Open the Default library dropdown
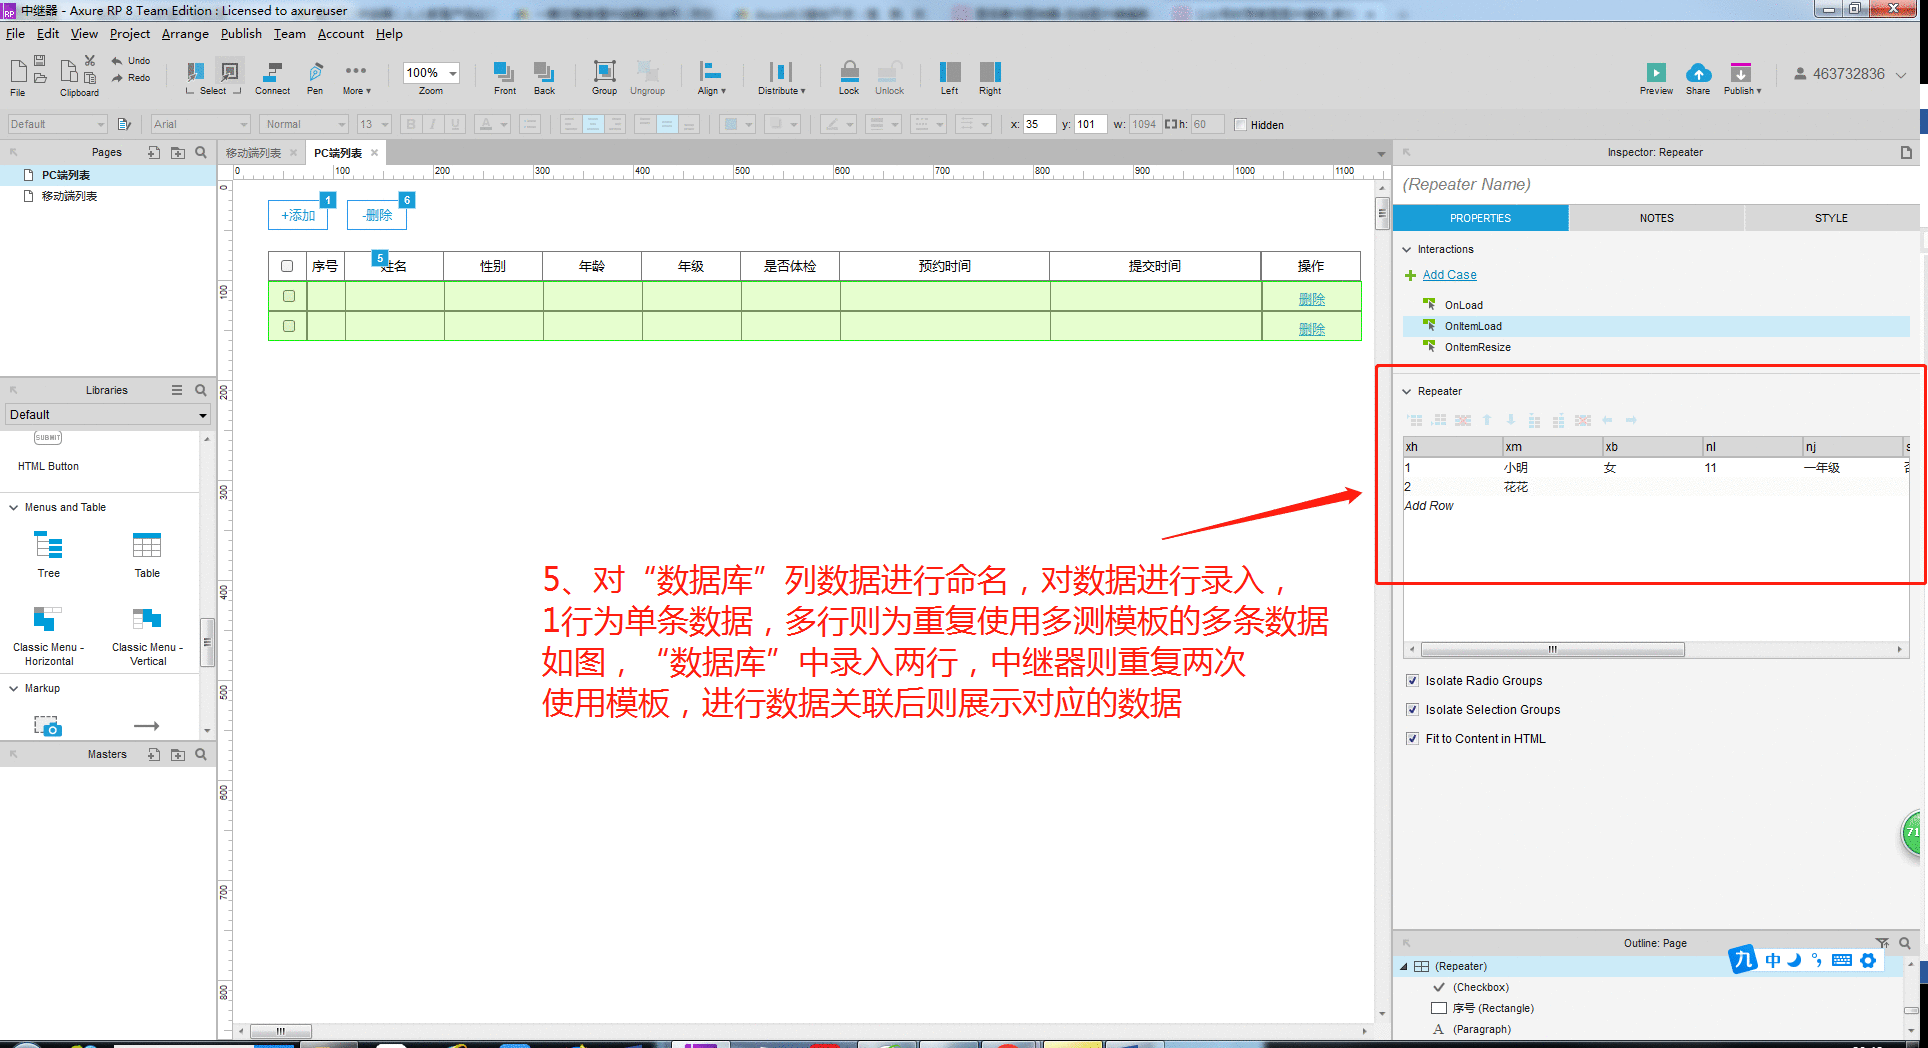This screenshot has width=1928, height=1048. pyautogui.click(x=107, y=415)
